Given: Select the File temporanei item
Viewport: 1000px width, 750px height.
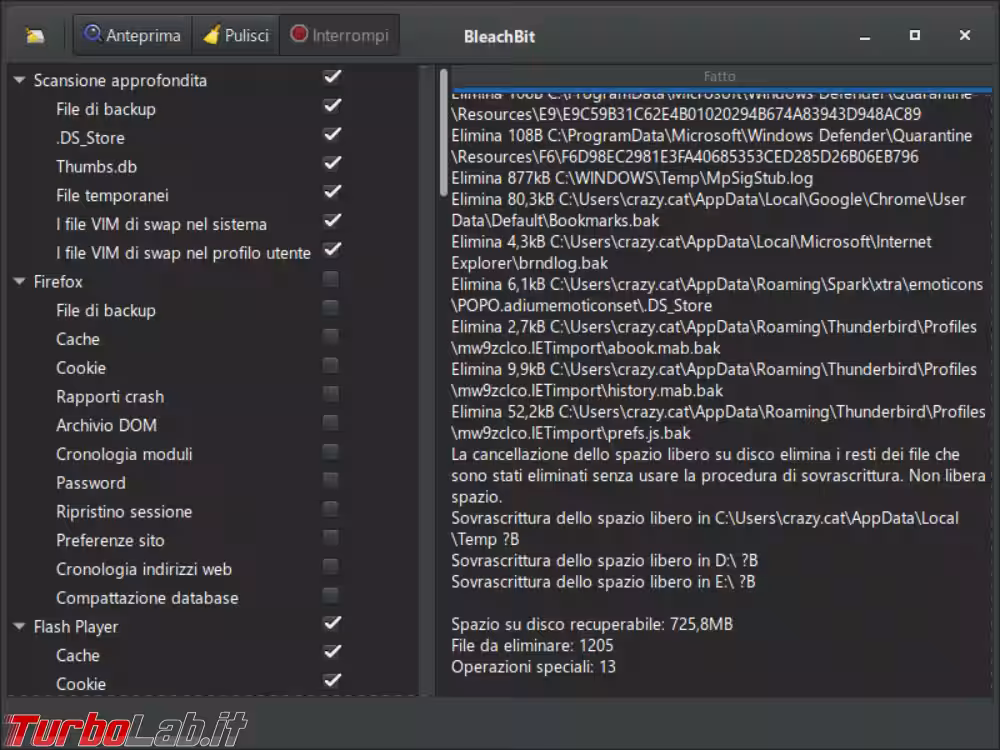Looking at the screenshot, I should (112, 195).
